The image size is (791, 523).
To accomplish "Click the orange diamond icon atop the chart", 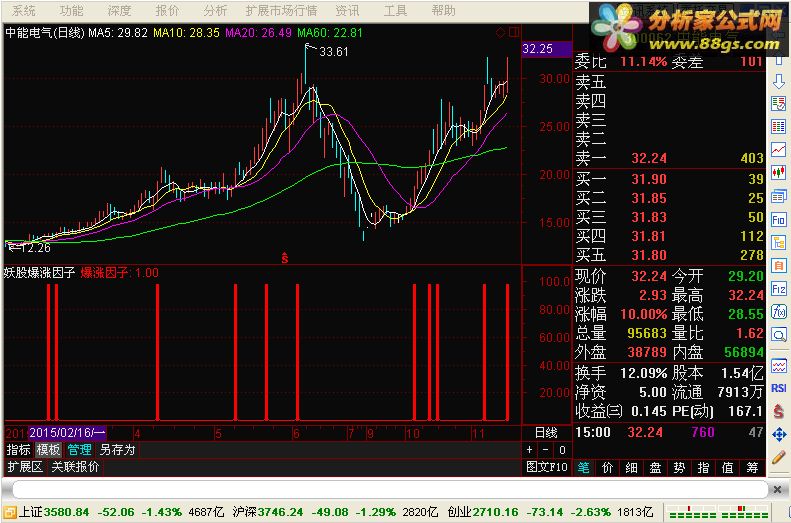I will point(500,32).
